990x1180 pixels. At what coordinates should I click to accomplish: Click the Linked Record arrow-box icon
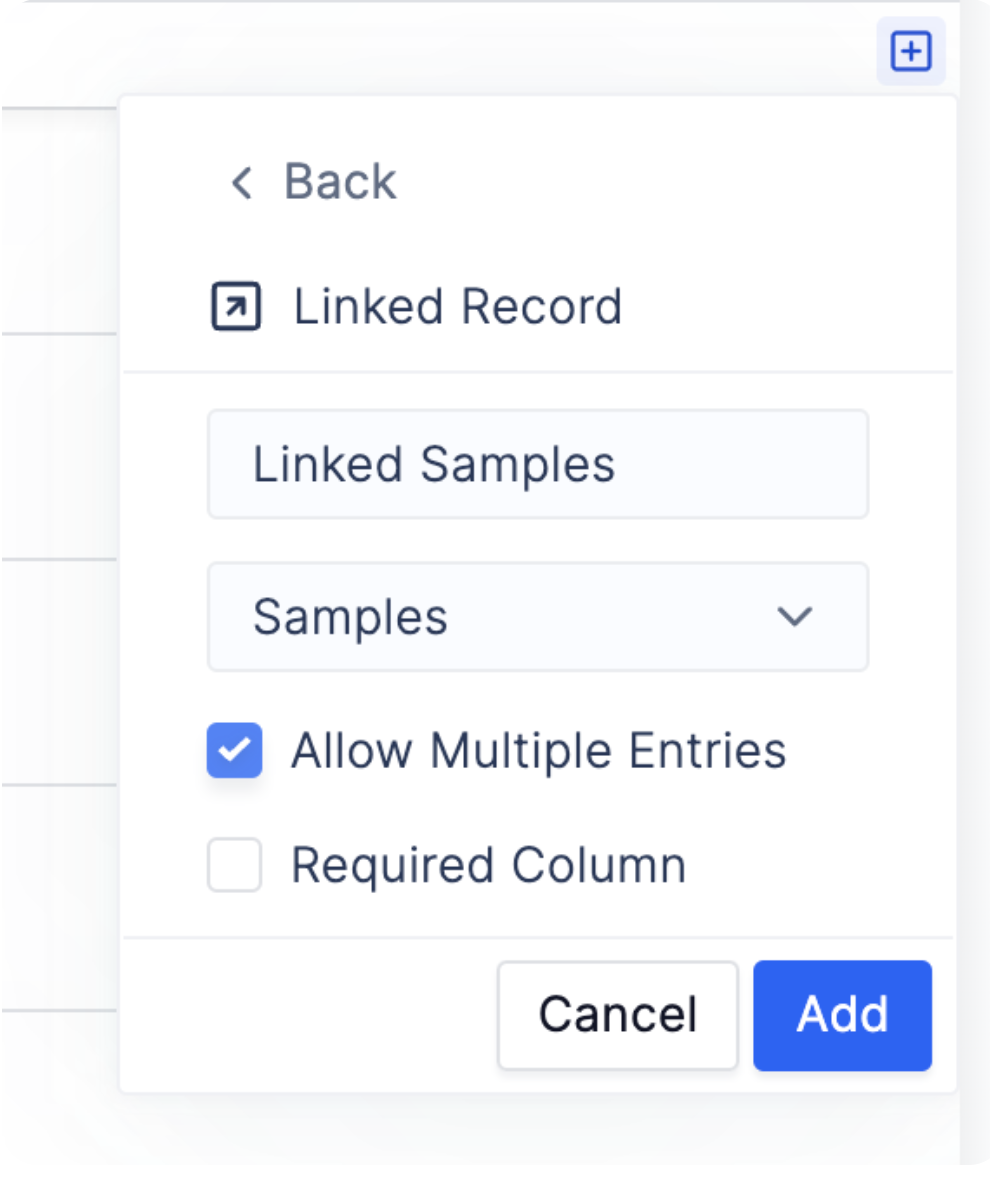tap(236, 306)
